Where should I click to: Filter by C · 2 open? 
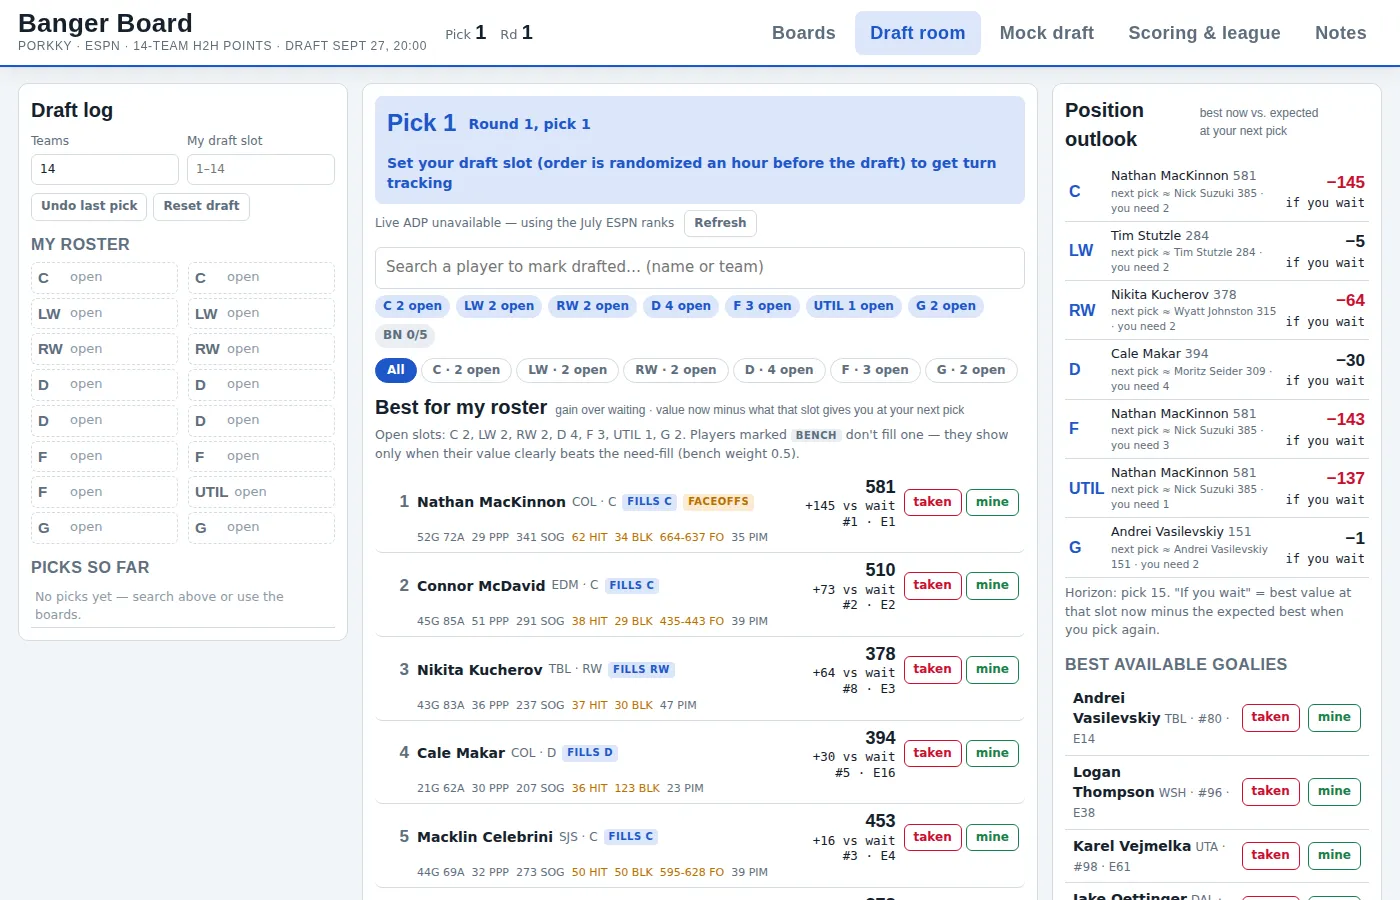click(466, 370)
